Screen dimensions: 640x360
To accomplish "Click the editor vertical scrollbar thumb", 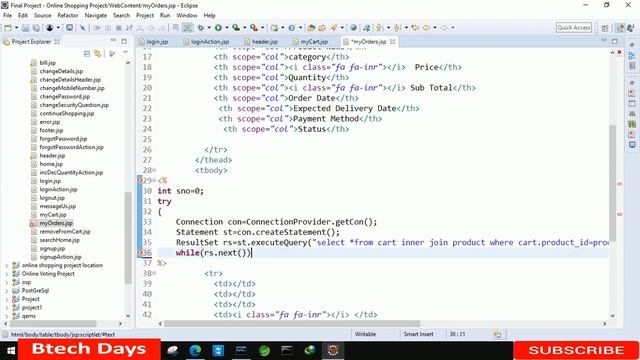I will click(x=613, y=182).
